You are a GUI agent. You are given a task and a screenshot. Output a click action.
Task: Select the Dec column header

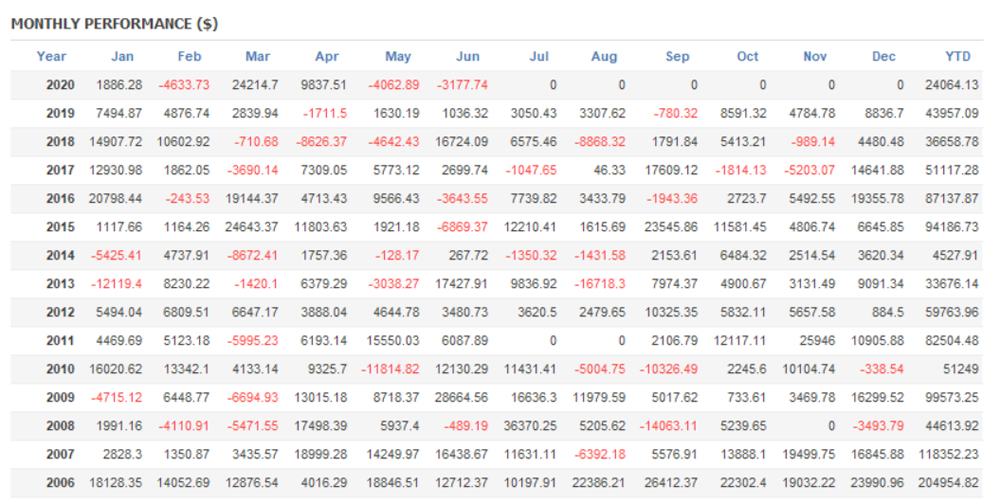point(884,57)
